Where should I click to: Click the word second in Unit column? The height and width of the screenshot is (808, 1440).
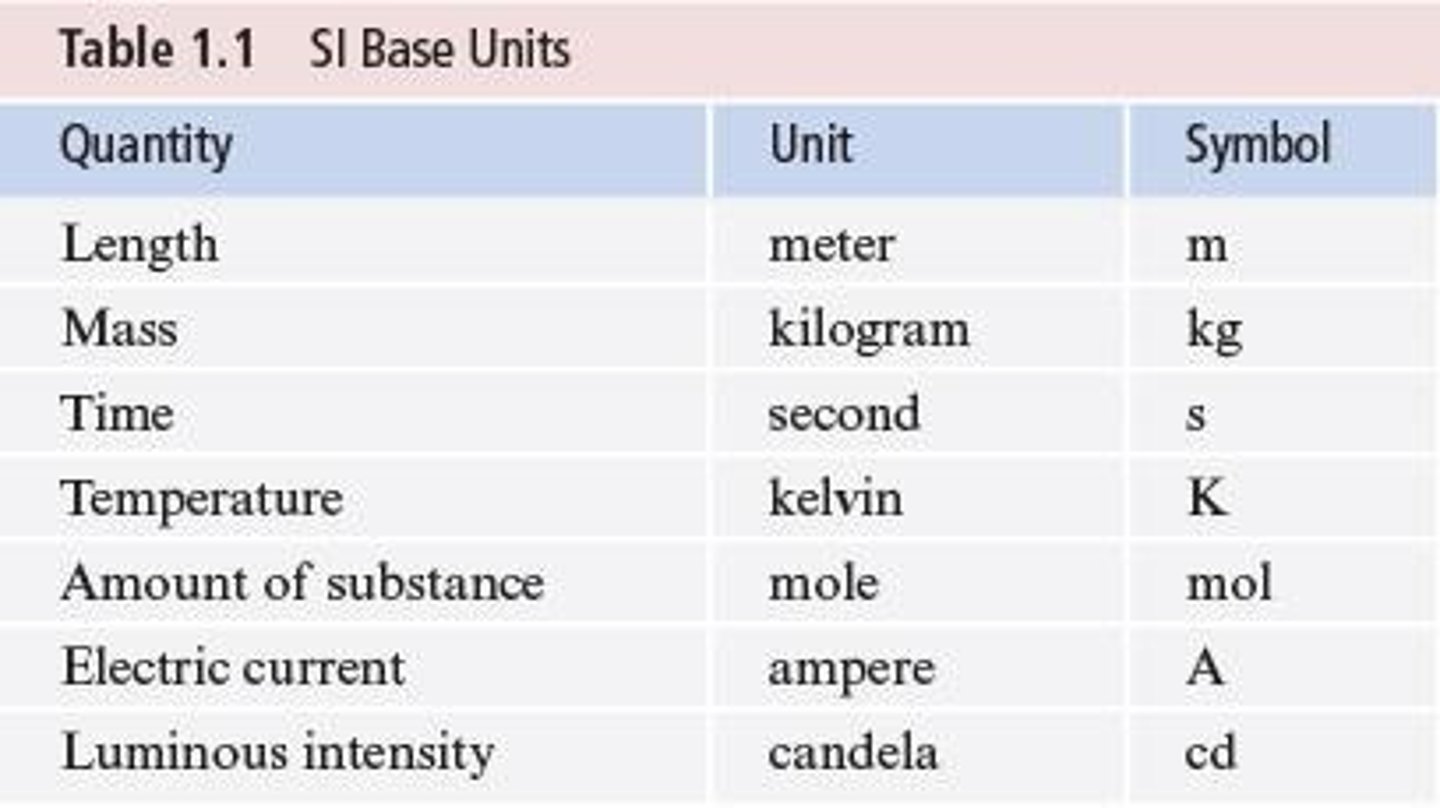(844, 414)
